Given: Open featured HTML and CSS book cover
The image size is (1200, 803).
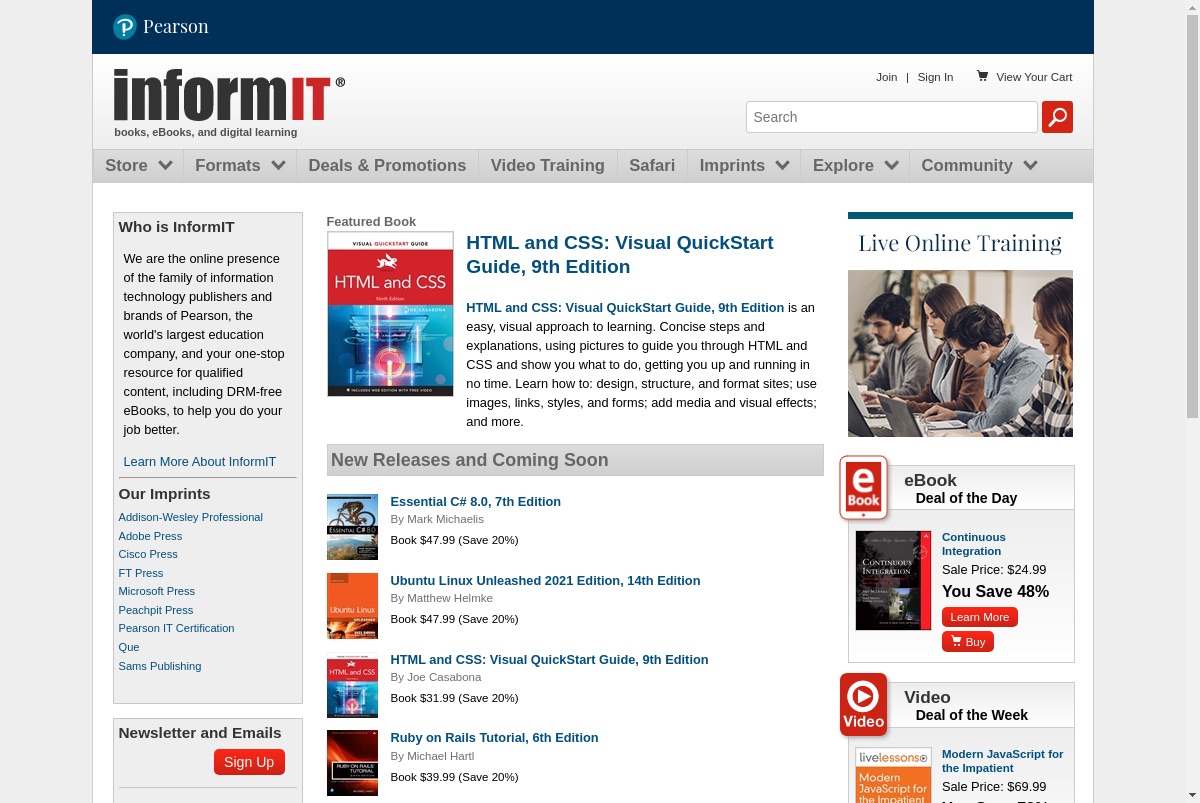Looking at the screenshot, I should point(390,314).
